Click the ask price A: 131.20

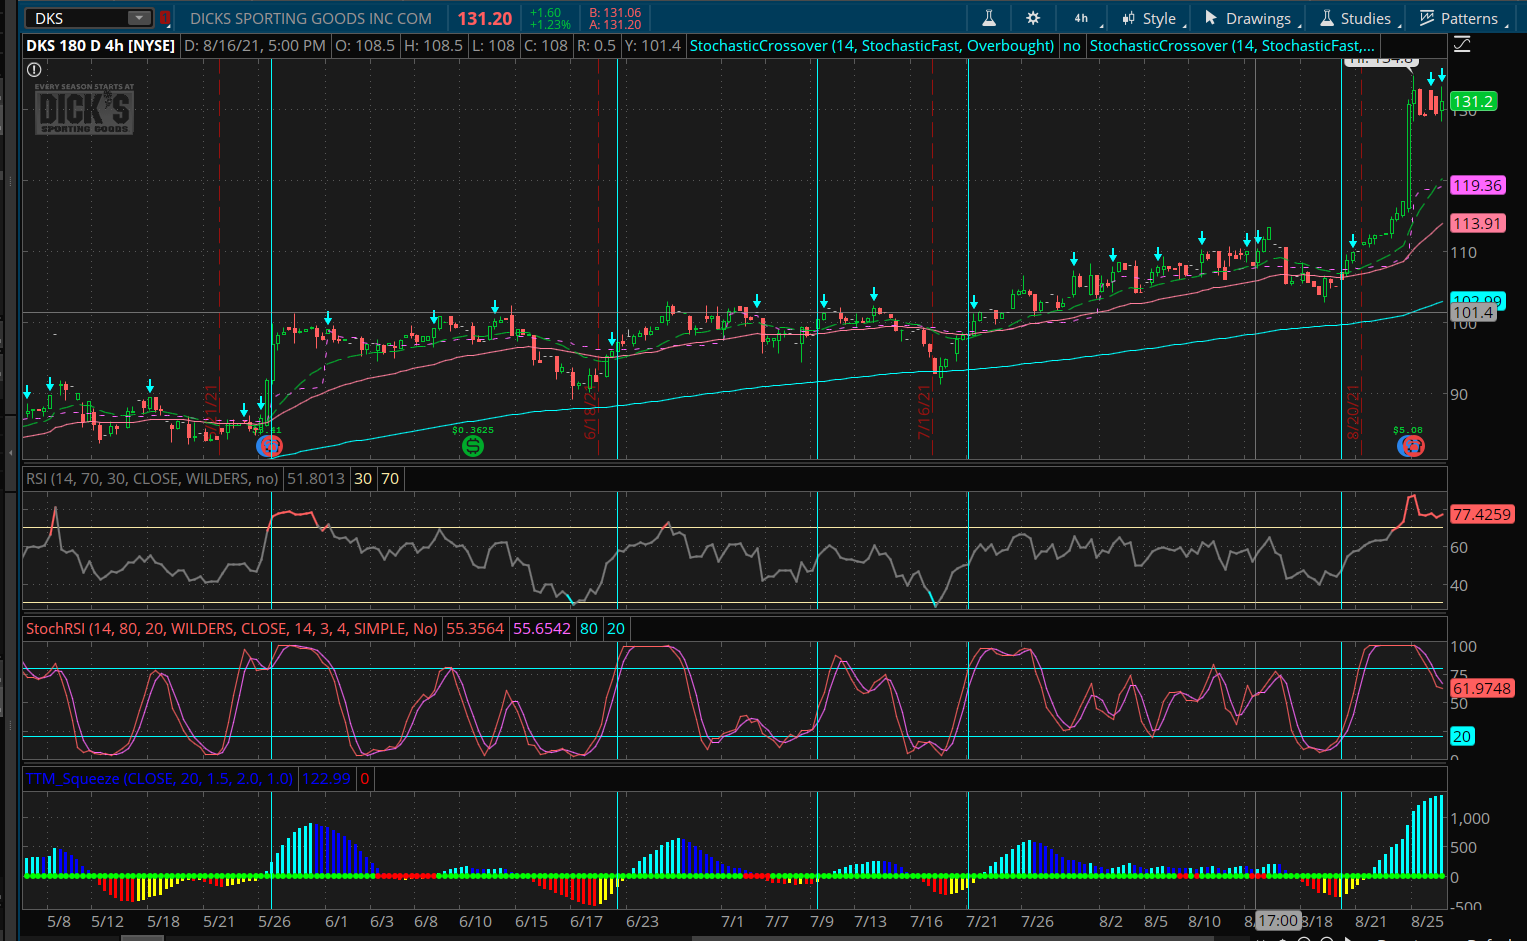615,25
